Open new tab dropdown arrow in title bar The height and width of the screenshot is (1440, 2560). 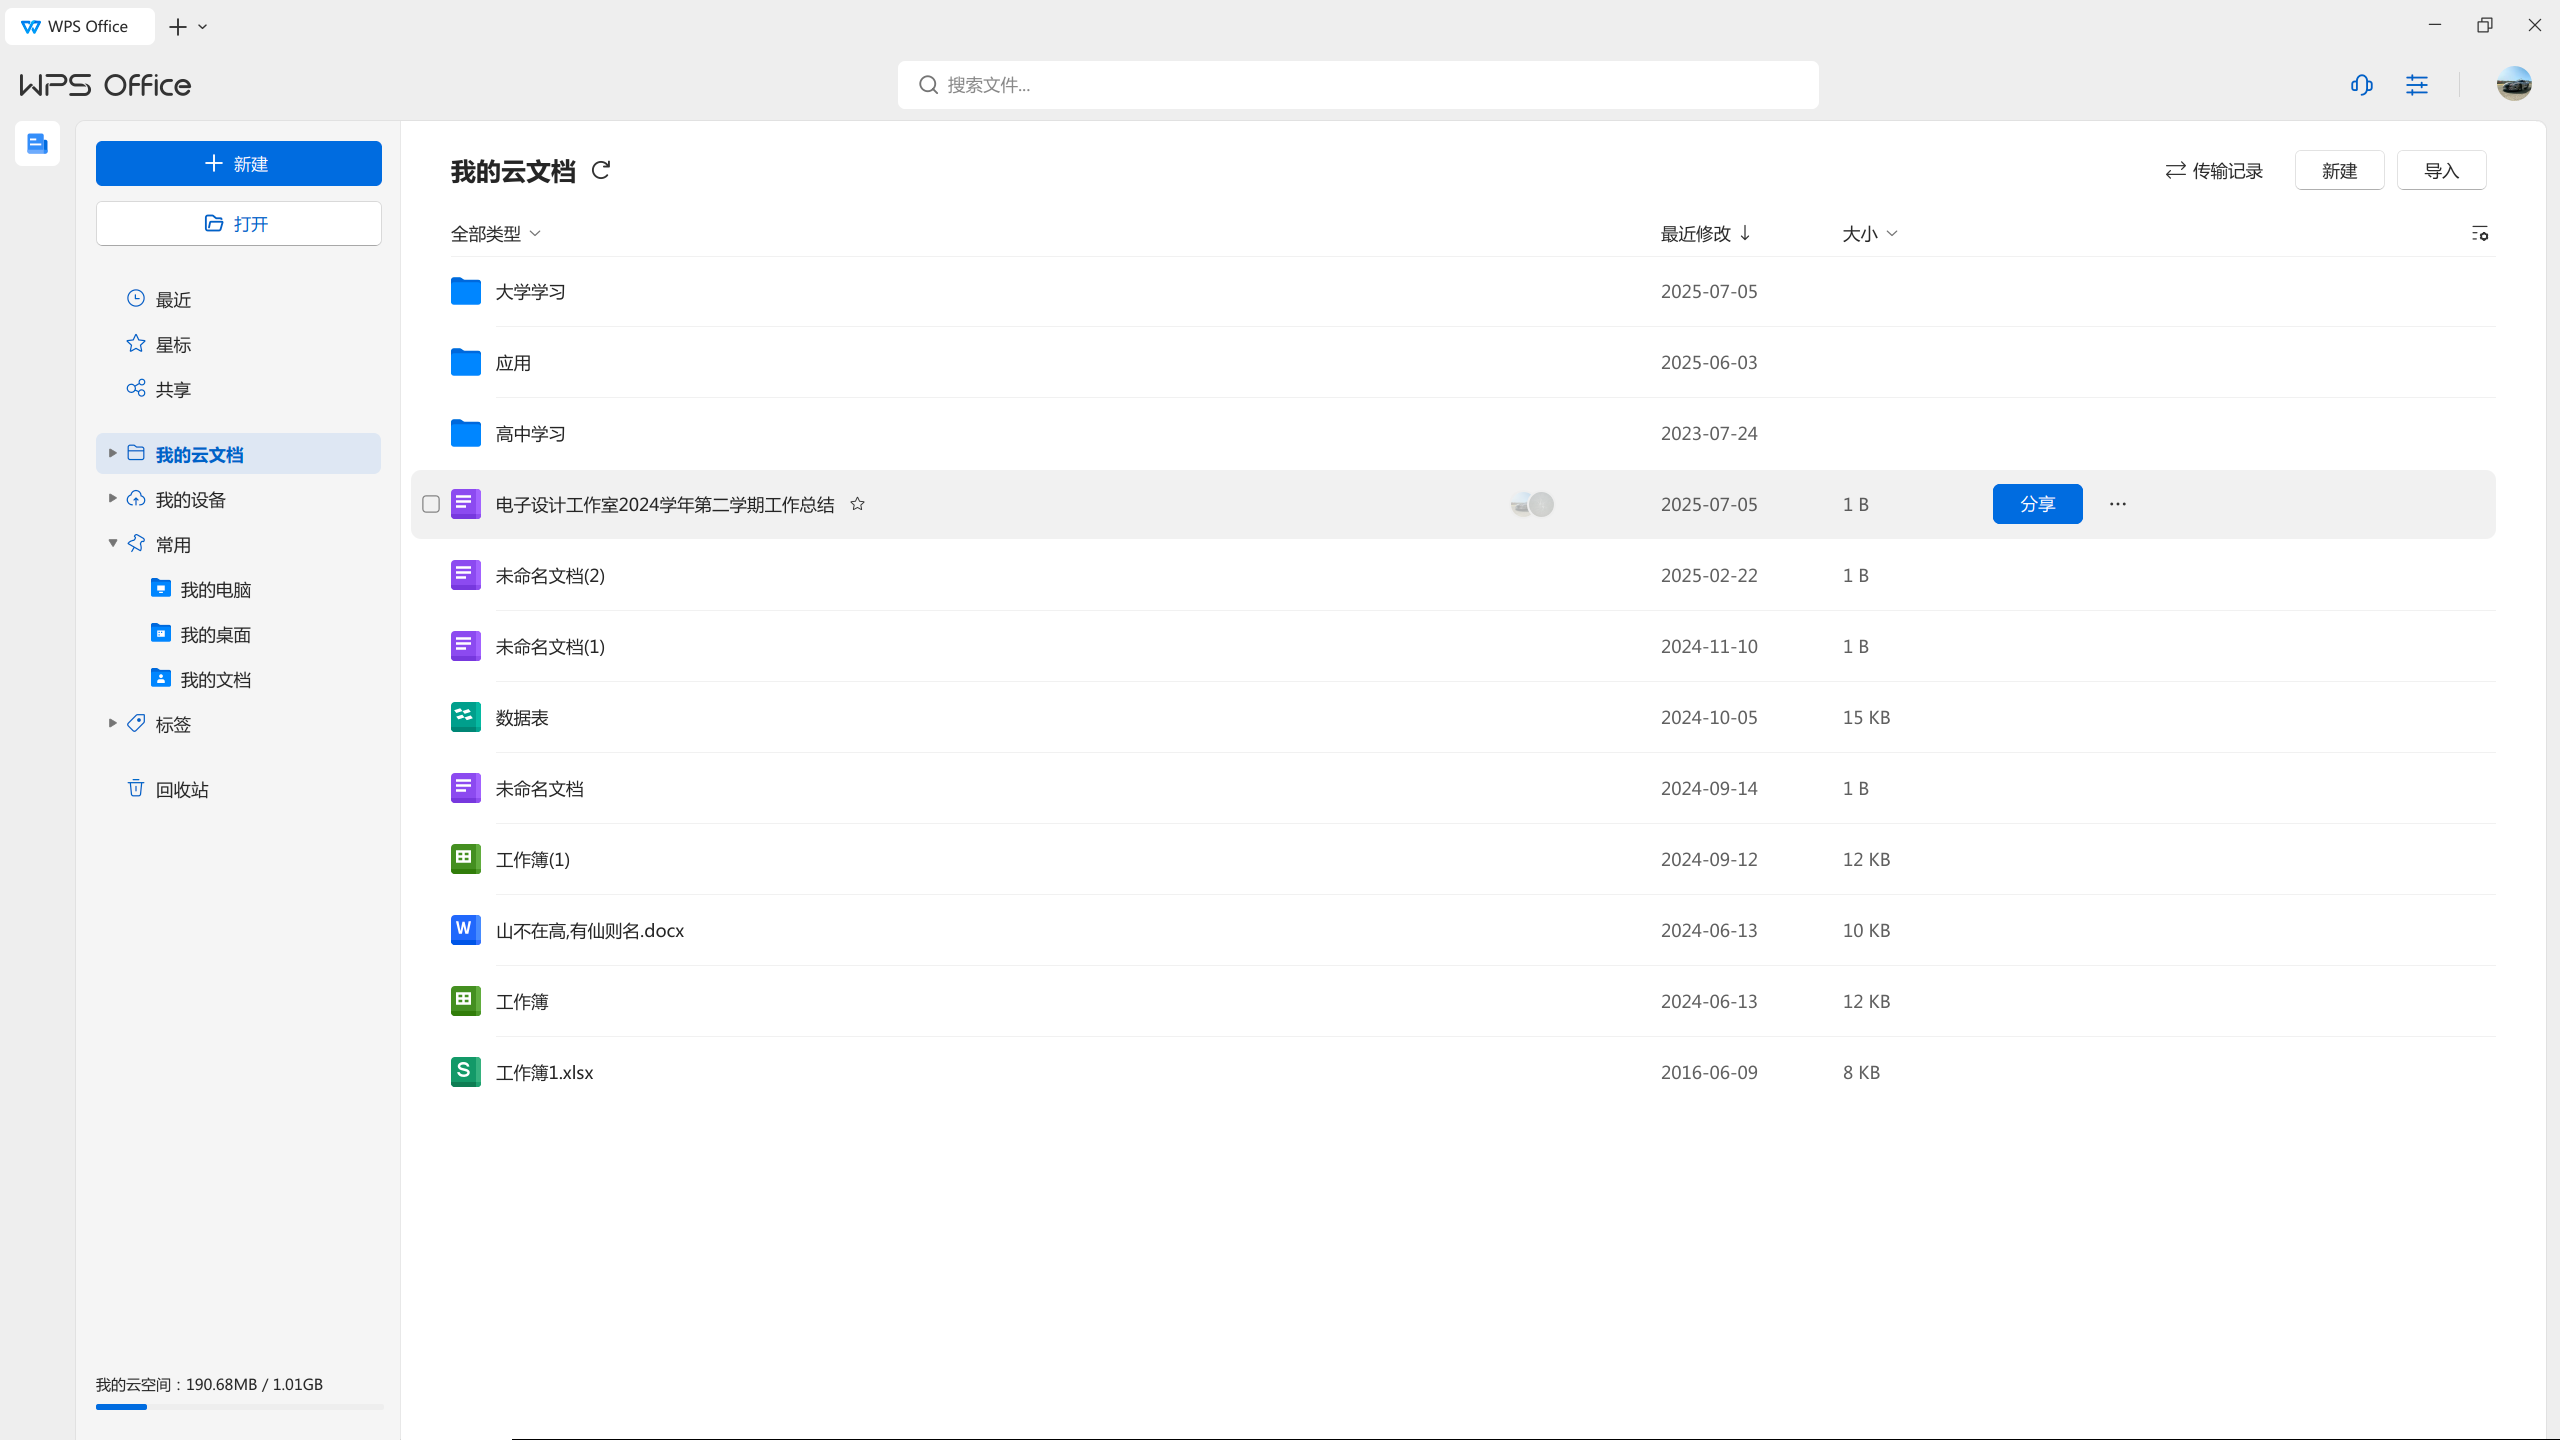203,27
